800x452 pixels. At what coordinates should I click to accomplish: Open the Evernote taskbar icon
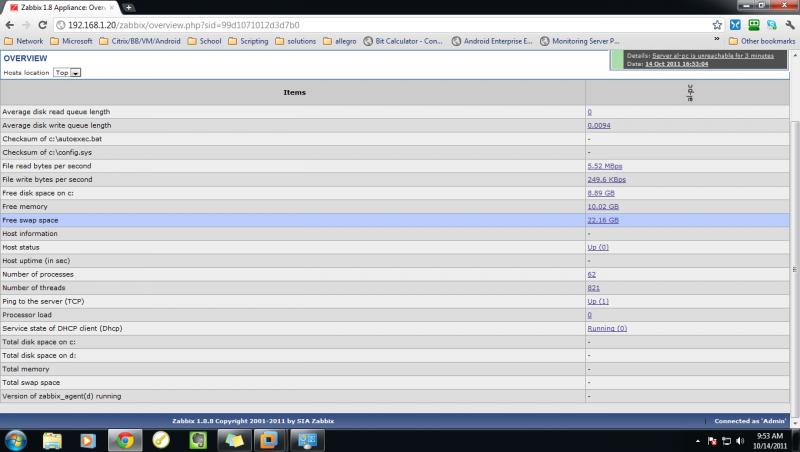tap(198, 440)
